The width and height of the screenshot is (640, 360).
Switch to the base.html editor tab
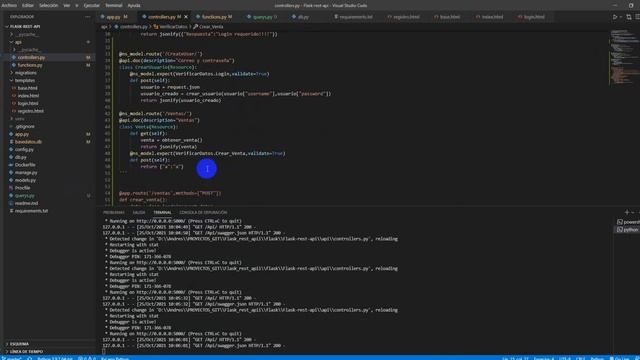pyautogui.click(x=450, y=17)
